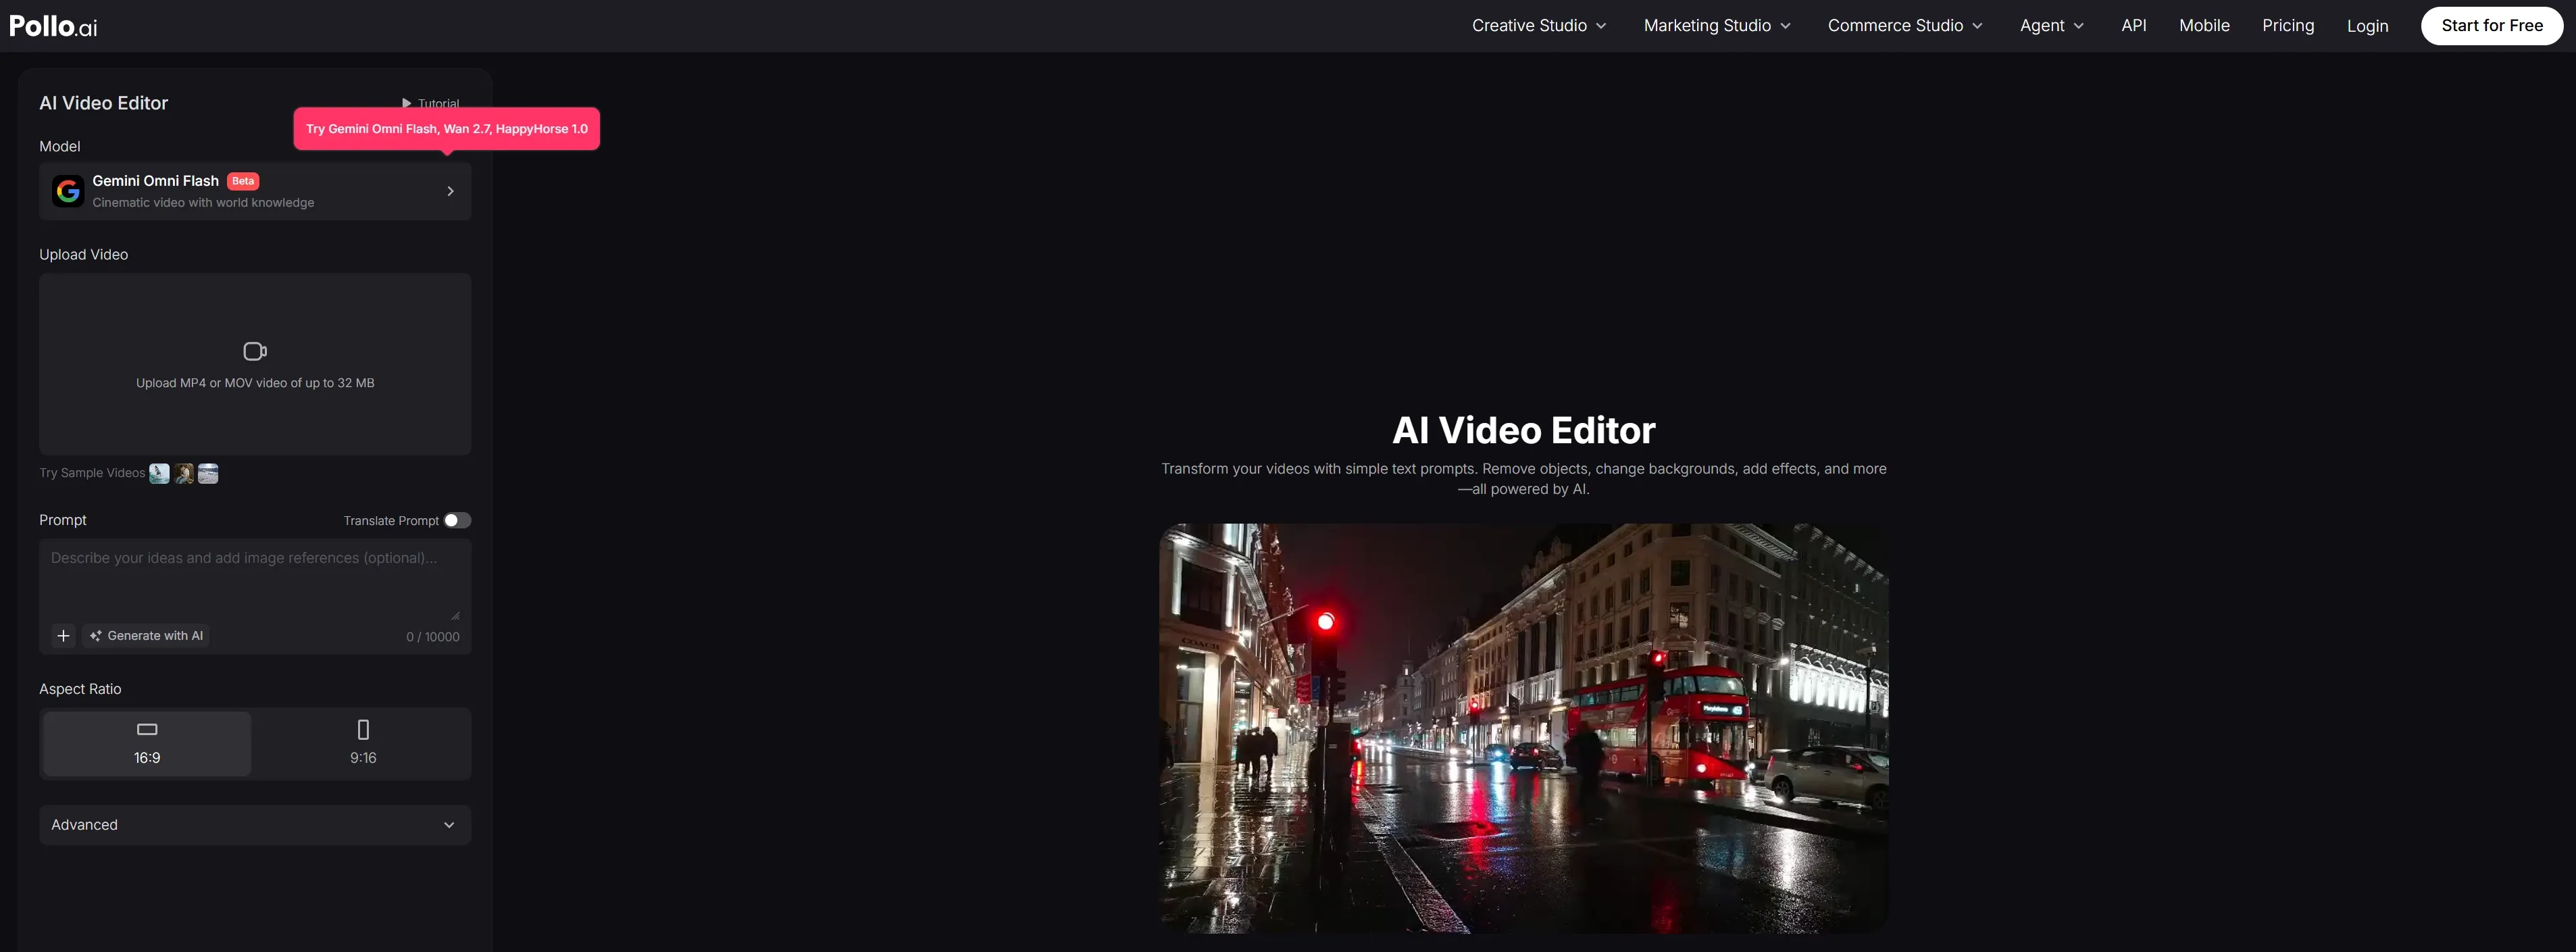
Task: Click the 9:16 portrait rectangle icon
Action: pos(363,729)
